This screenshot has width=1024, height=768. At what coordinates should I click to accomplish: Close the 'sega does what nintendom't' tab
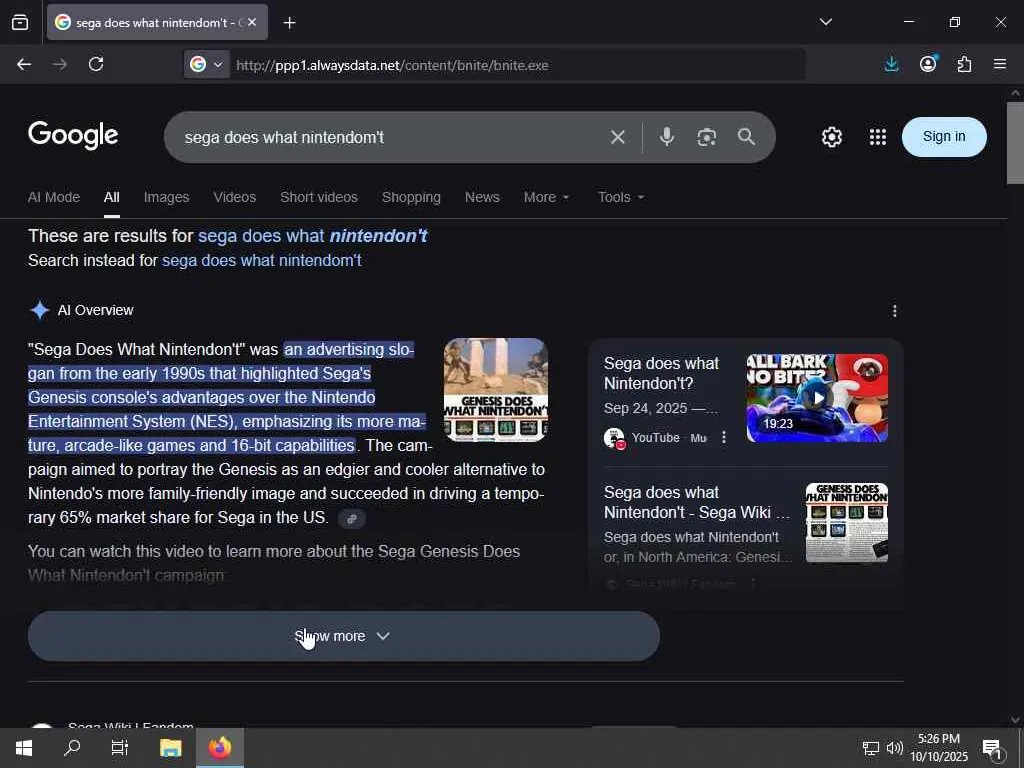(x=252, y=22)
